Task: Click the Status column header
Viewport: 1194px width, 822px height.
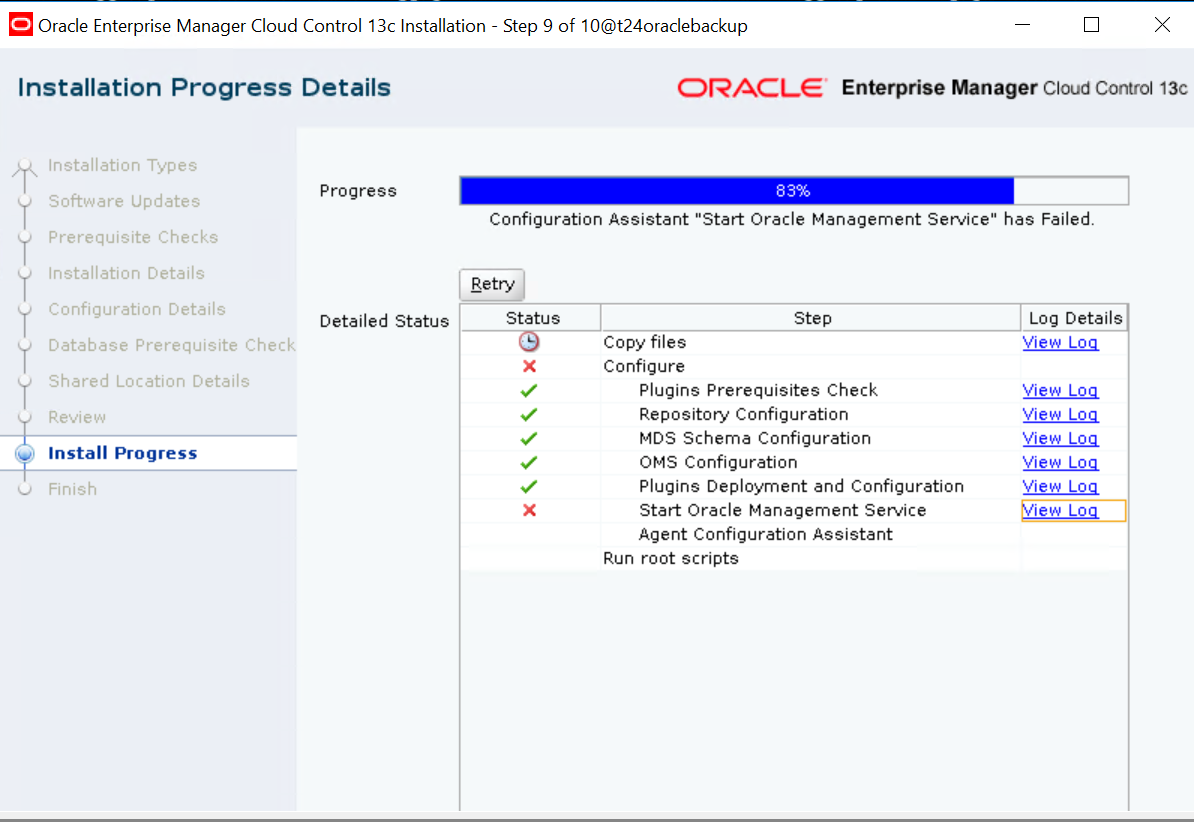Action: (x=532, y=318)
